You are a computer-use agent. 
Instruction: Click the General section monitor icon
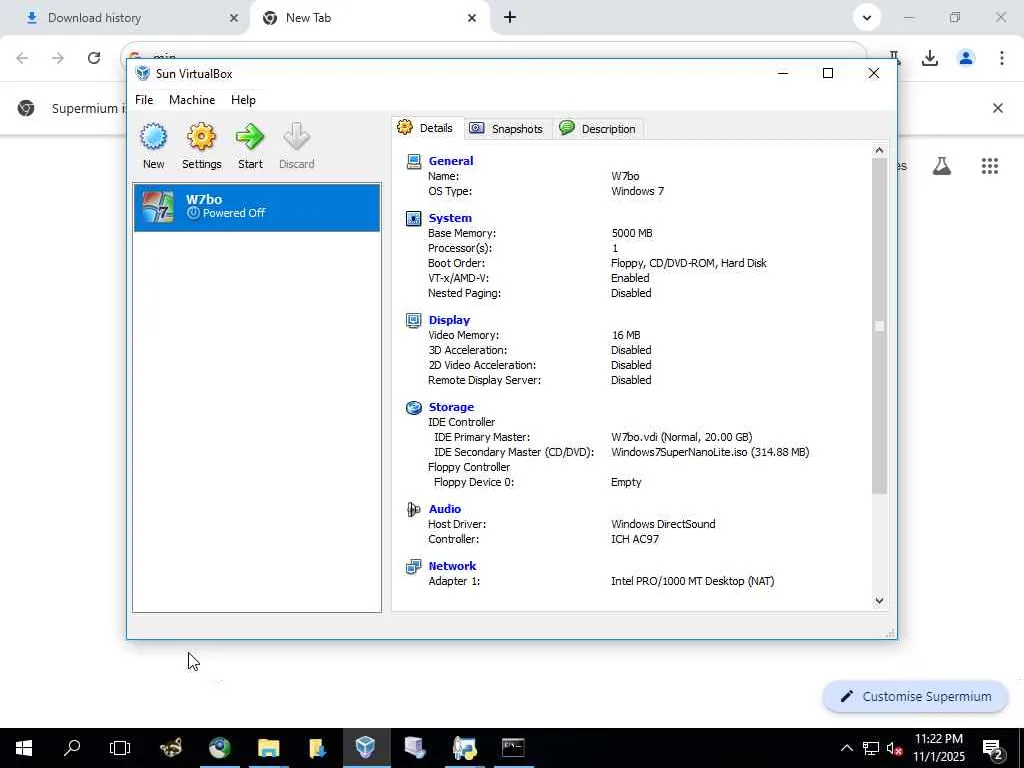pyautogui.click(x=413, y=161)
